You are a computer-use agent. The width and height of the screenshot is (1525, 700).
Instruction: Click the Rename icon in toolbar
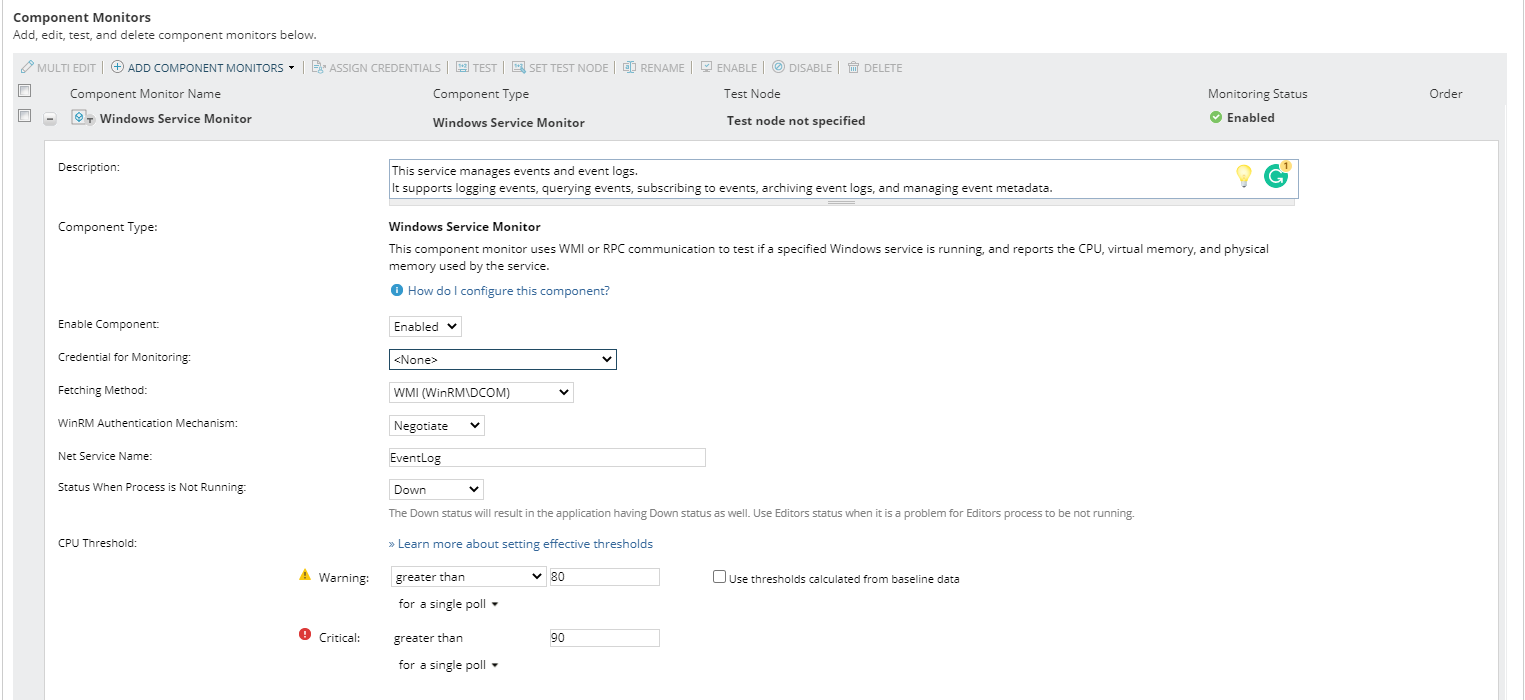click(629, 68)
